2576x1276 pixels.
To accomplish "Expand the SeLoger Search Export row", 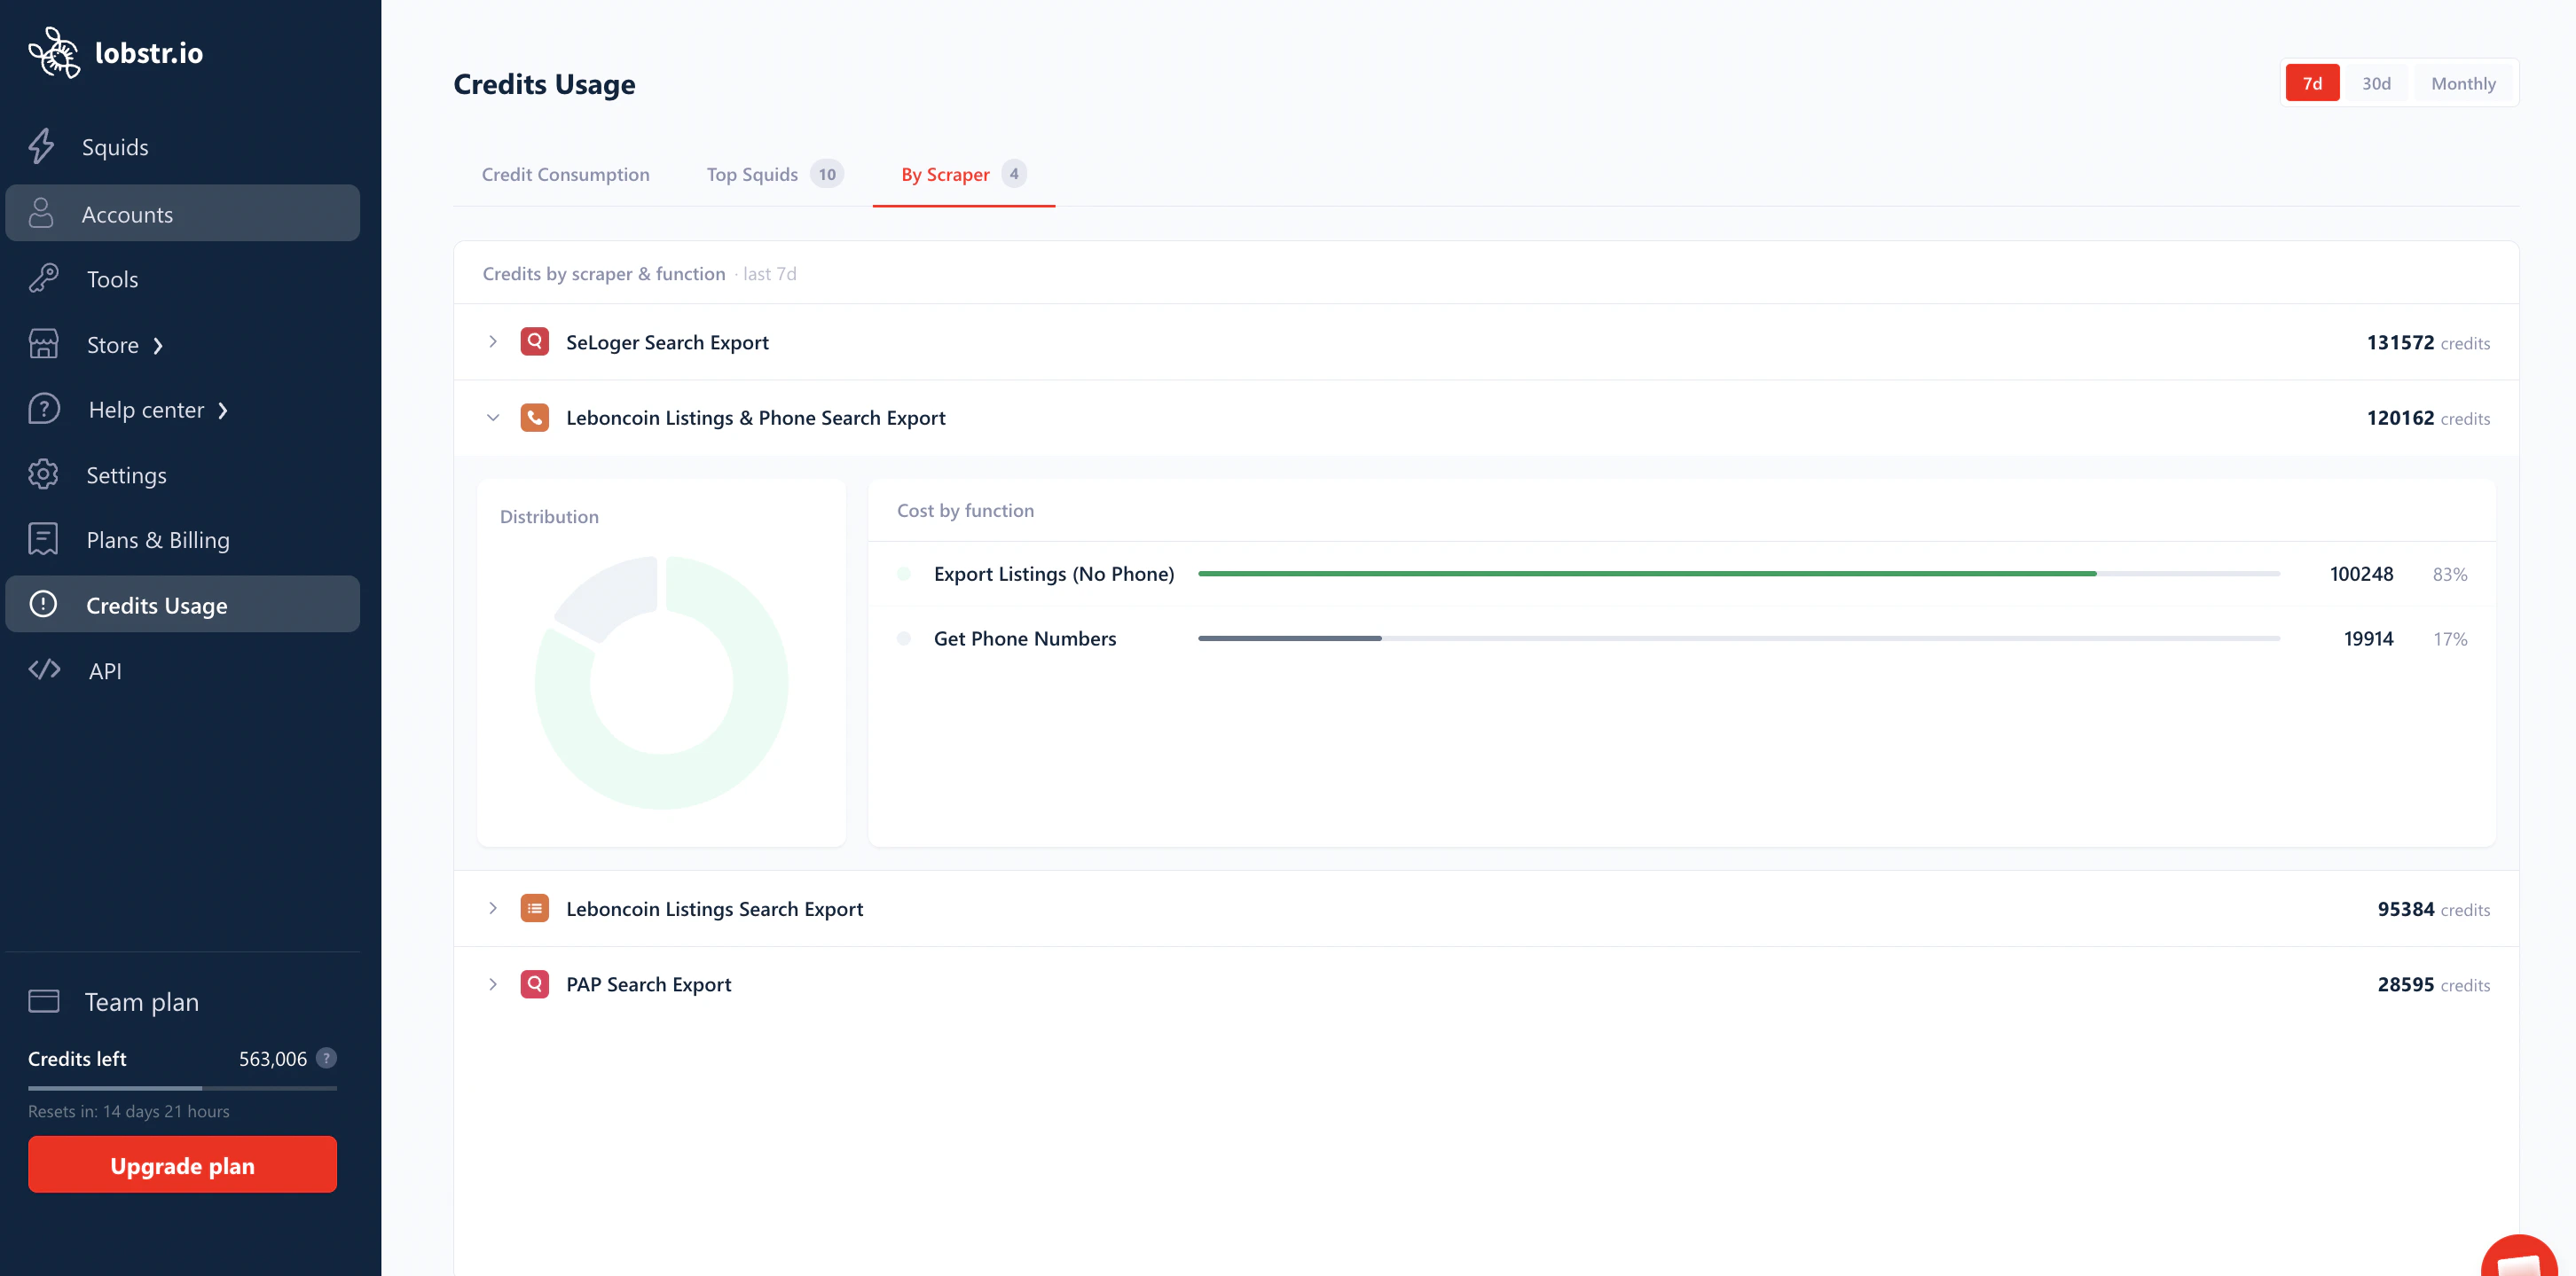I will (493, 342).
